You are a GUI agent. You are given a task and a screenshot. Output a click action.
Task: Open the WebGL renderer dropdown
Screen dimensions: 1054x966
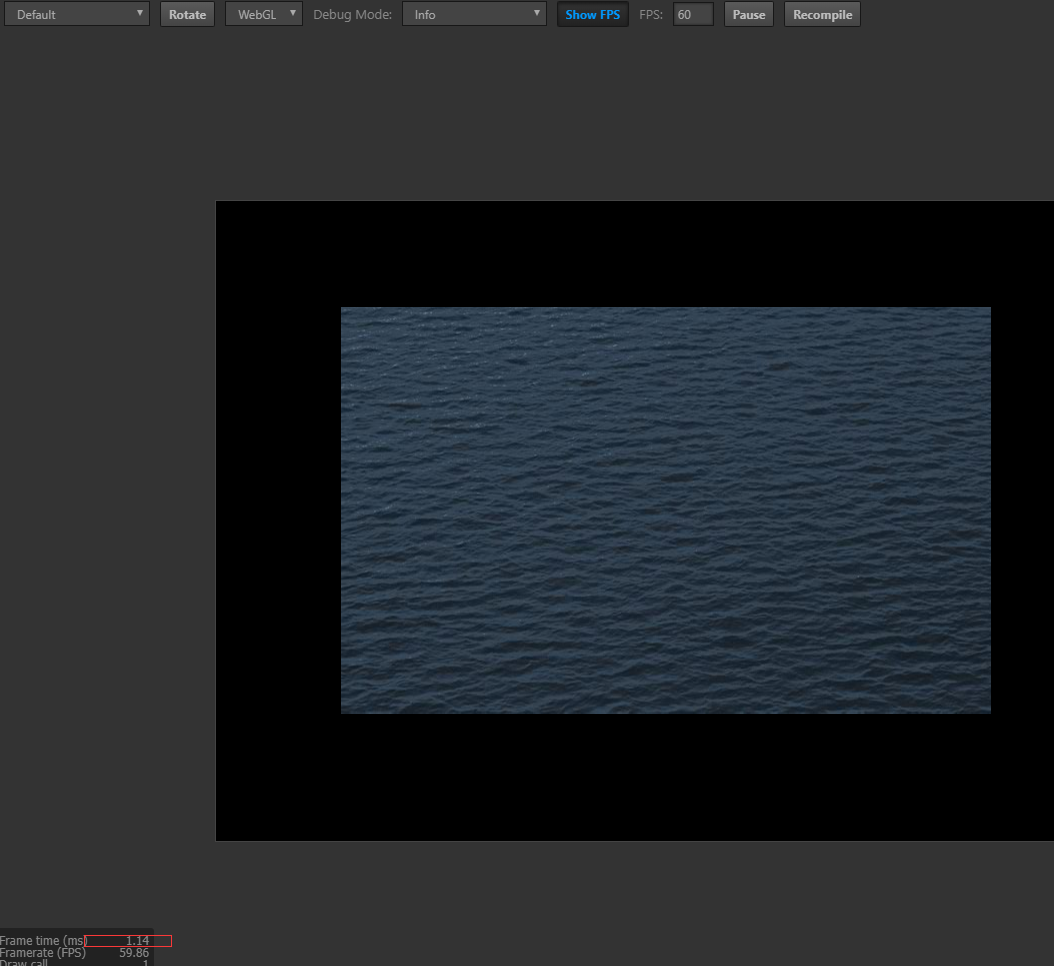264,14
